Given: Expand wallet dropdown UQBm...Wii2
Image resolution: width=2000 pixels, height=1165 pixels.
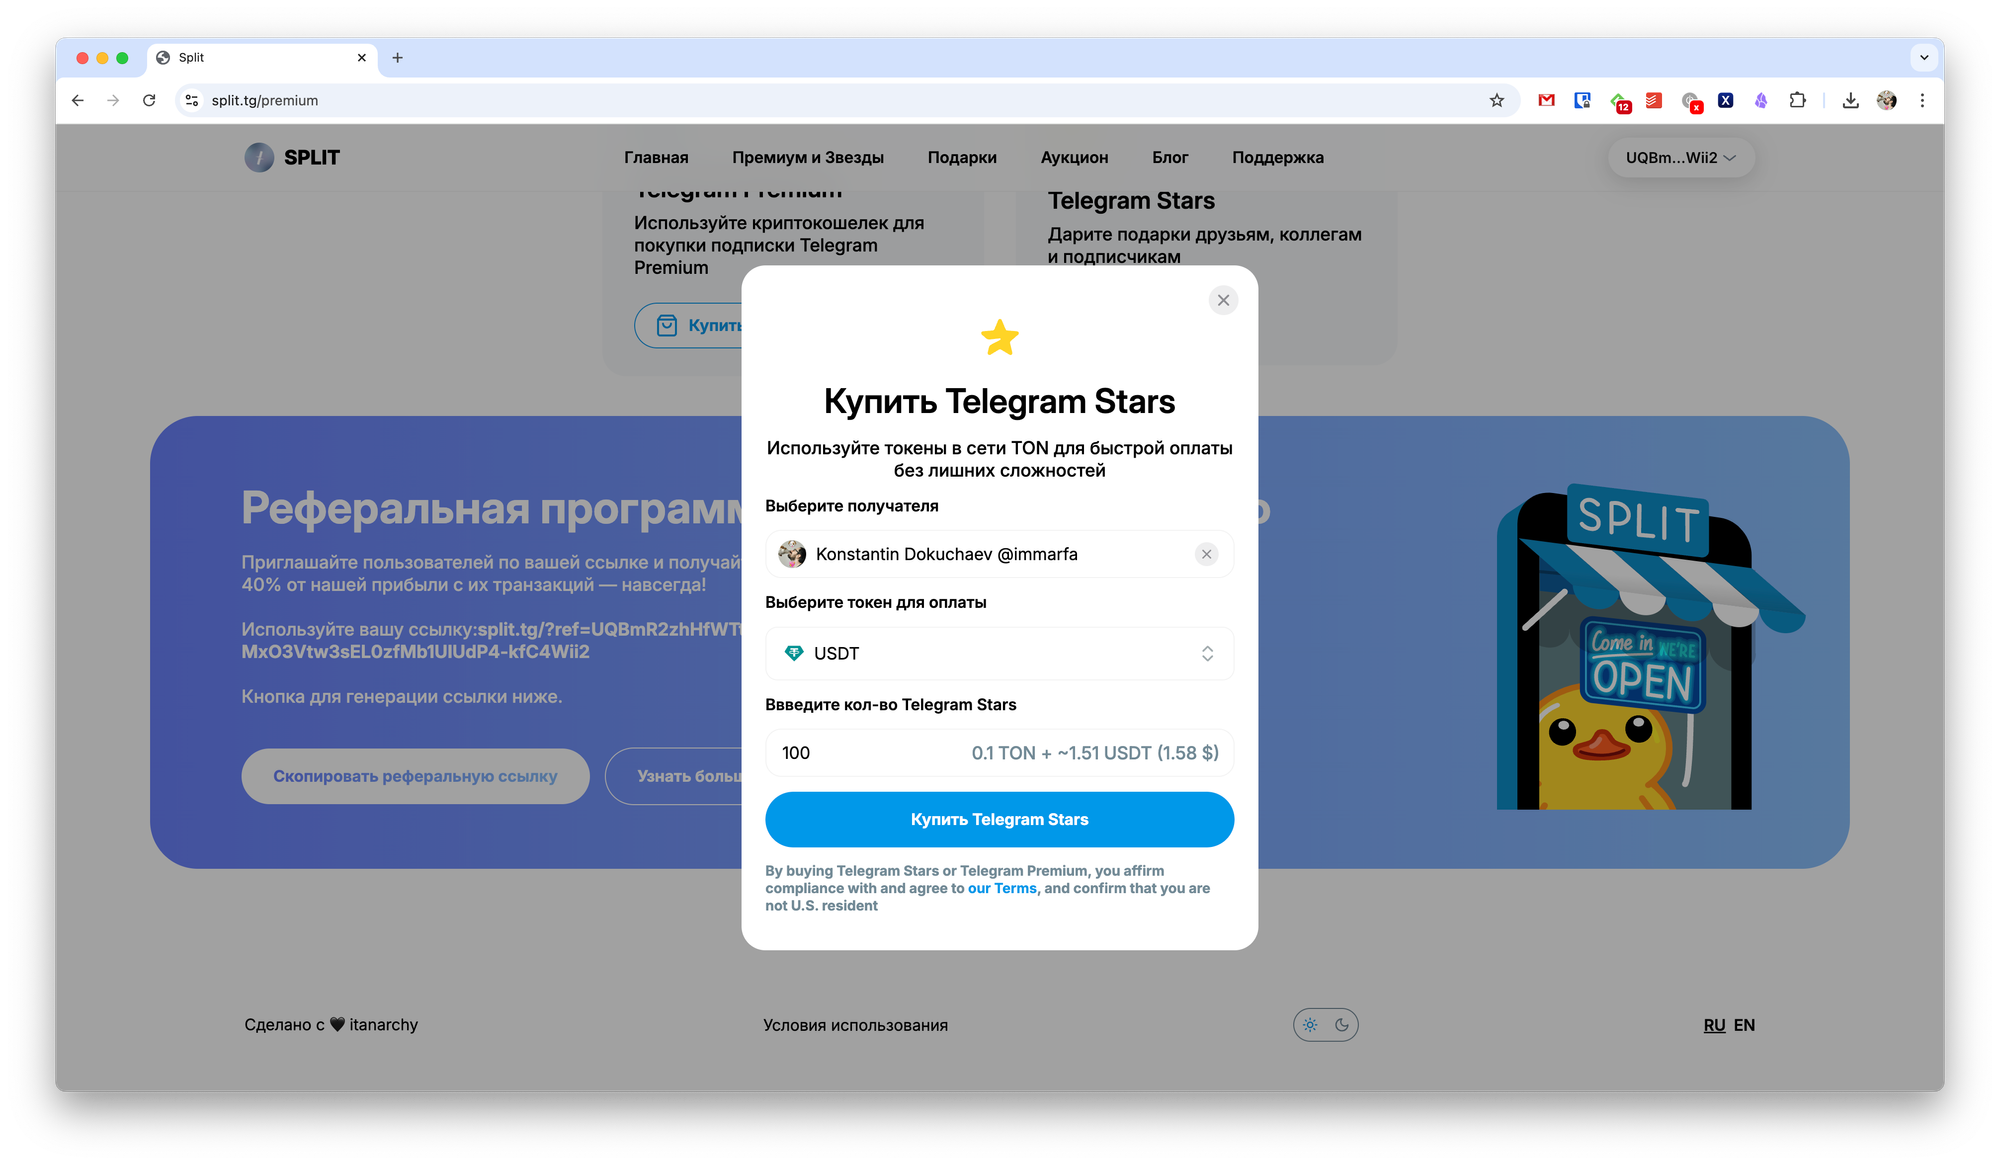Looking at the screenshot, I should tap(1680, 158).
